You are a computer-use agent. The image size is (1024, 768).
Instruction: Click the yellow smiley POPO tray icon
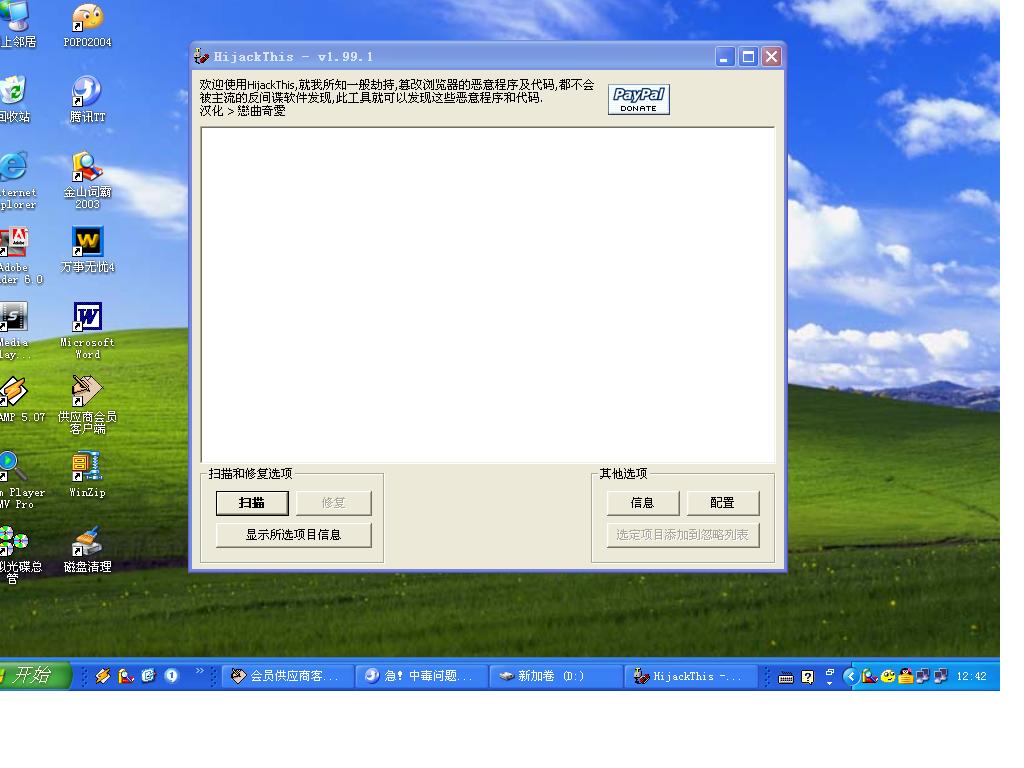point(888,677)
